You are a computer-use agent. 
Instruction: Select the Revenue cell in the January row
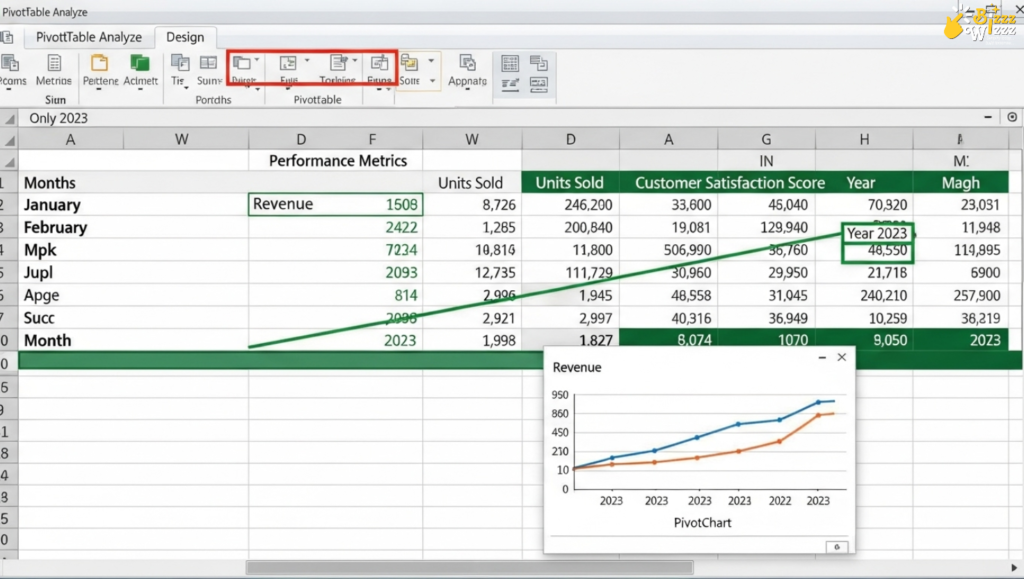click(335, 205)
